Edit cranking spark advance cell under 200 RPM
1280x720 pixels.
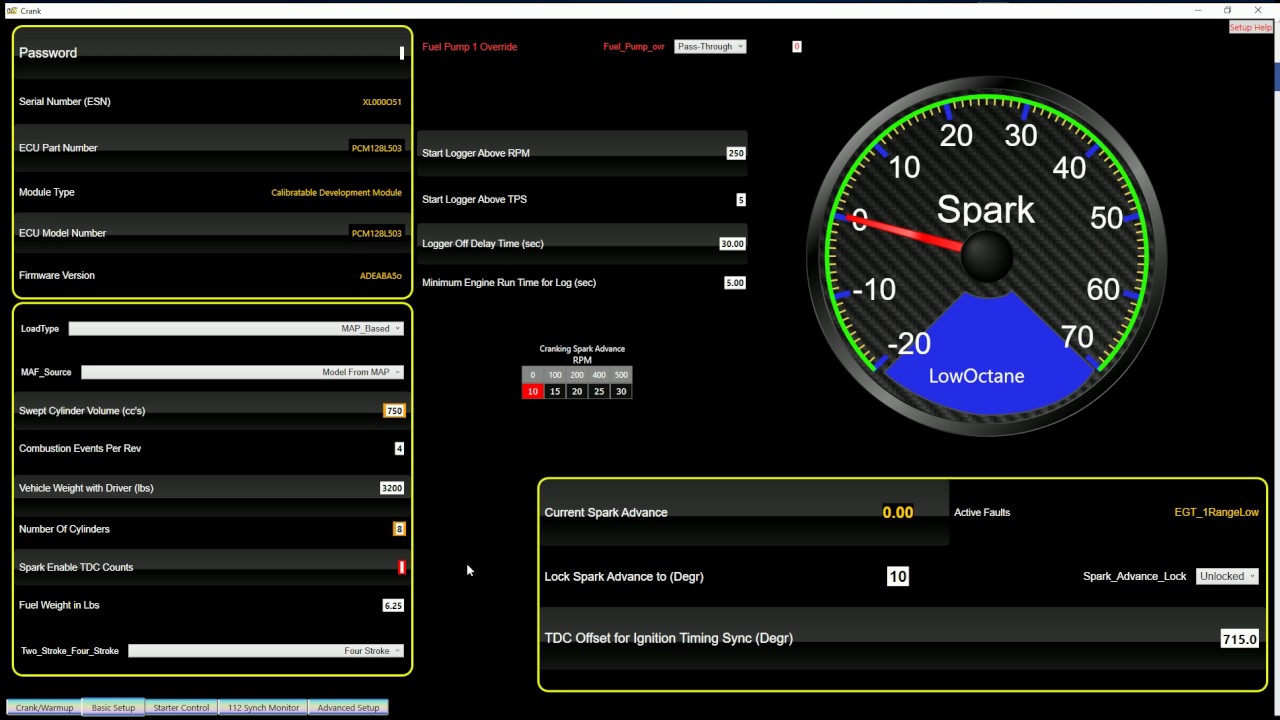tap(577, 391)
